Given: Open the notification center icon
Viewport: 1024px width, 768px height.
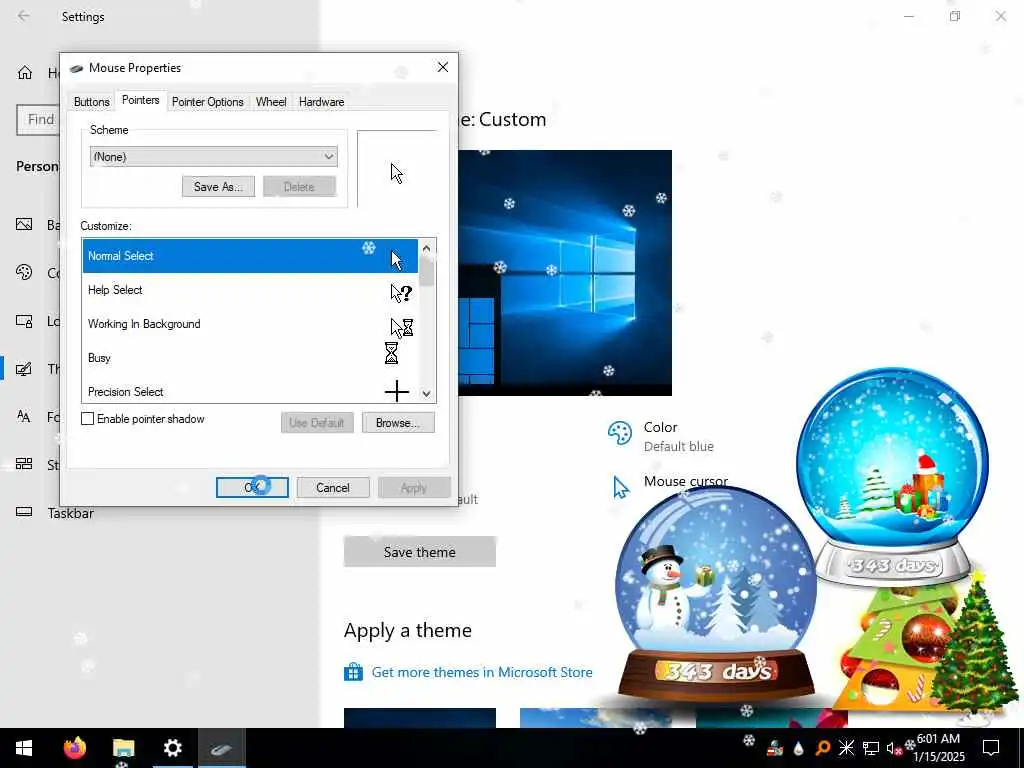Looking at the screenshot, I should 991,748.
